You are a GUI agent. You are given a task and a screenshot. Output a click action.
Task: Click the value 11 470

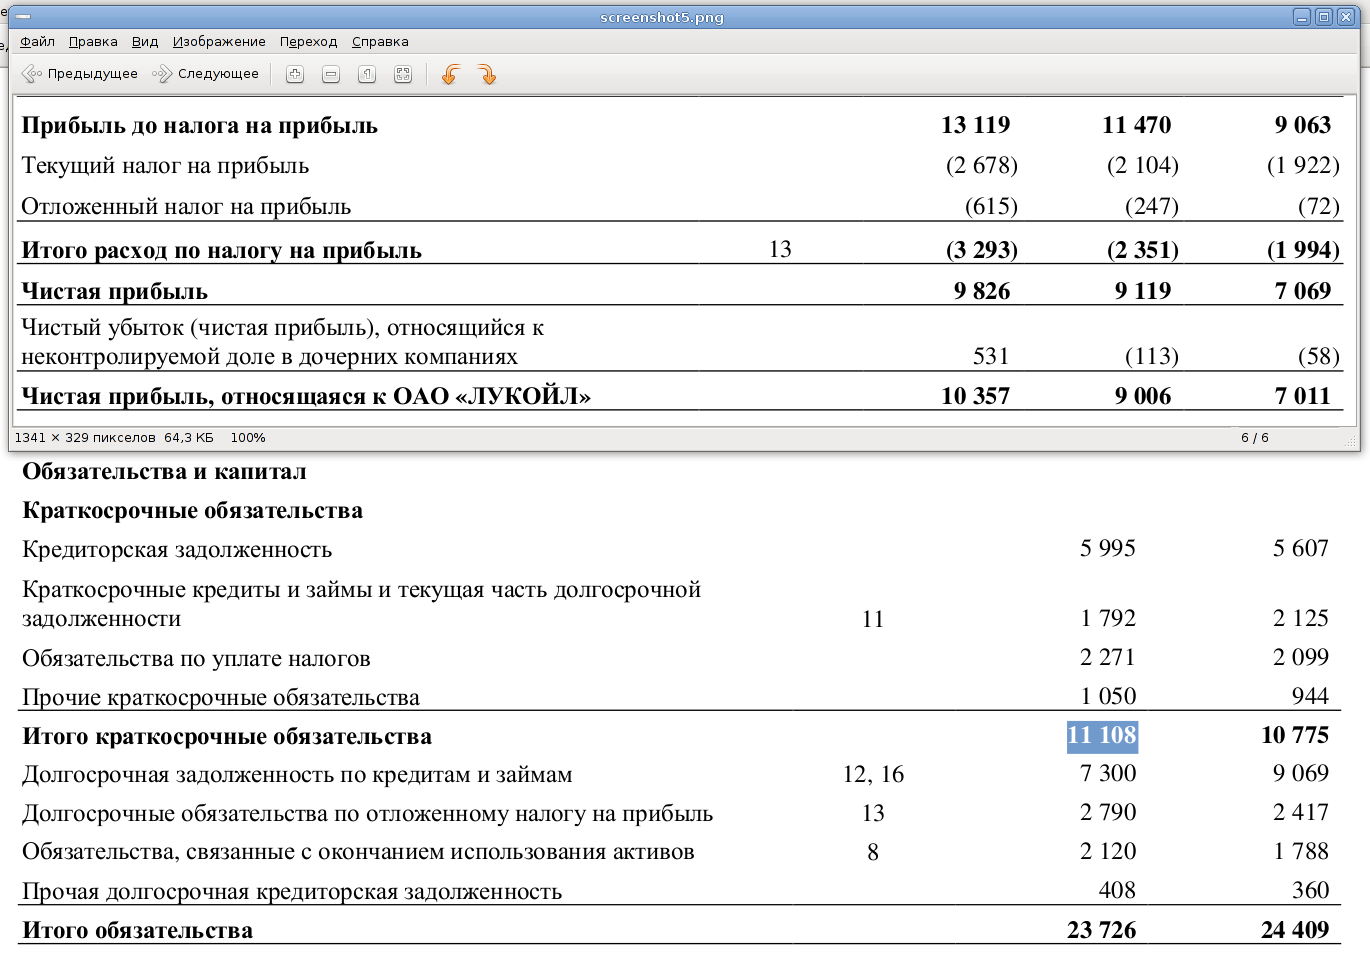click(1136, 125)
